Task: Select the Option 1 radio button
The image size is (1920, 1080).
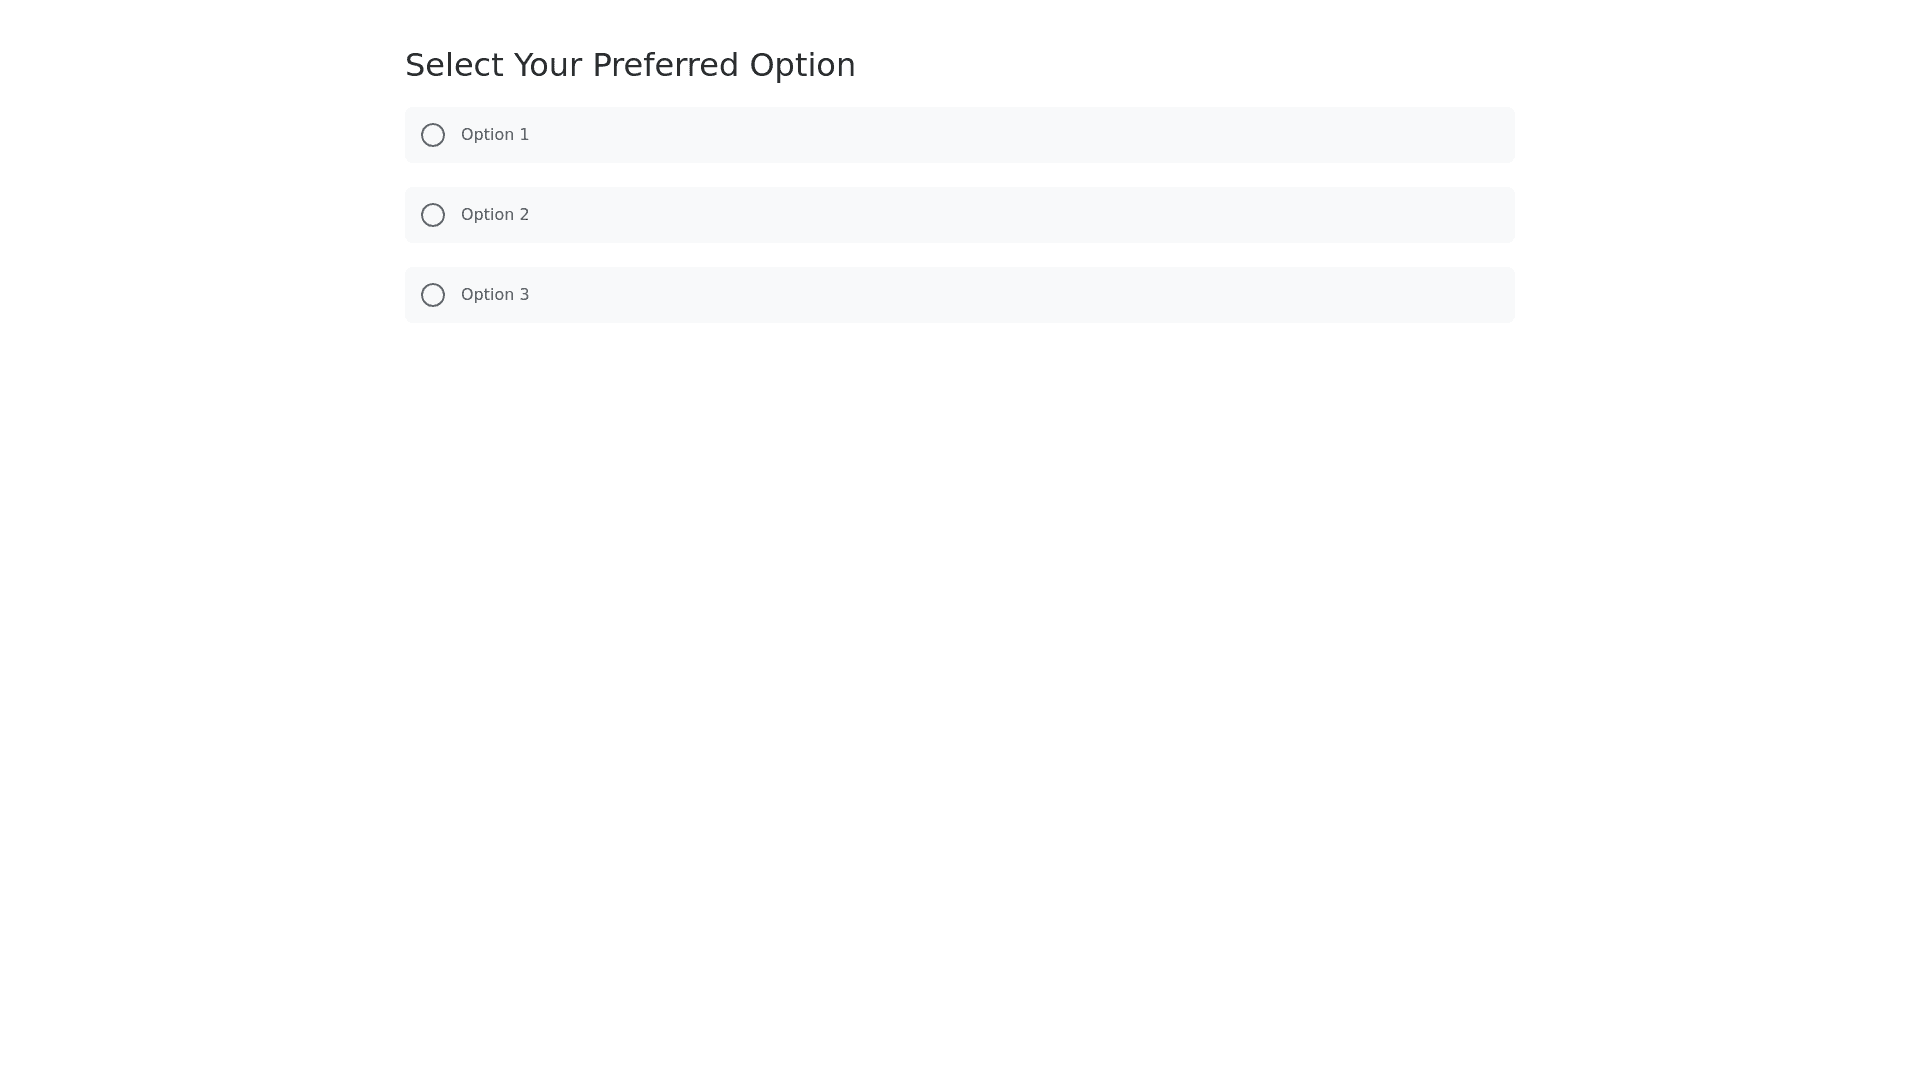Action: point(433,135)
